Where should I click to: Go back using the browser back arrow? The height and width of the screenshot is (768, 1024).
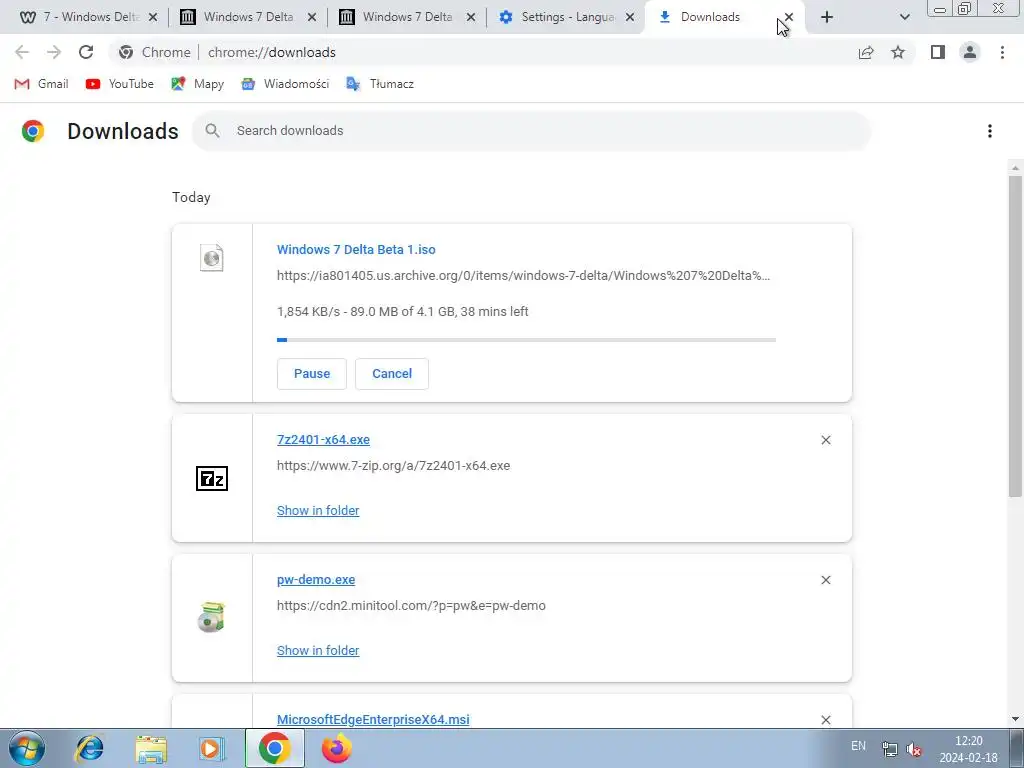pyautogui.click(x=22, y=52)
